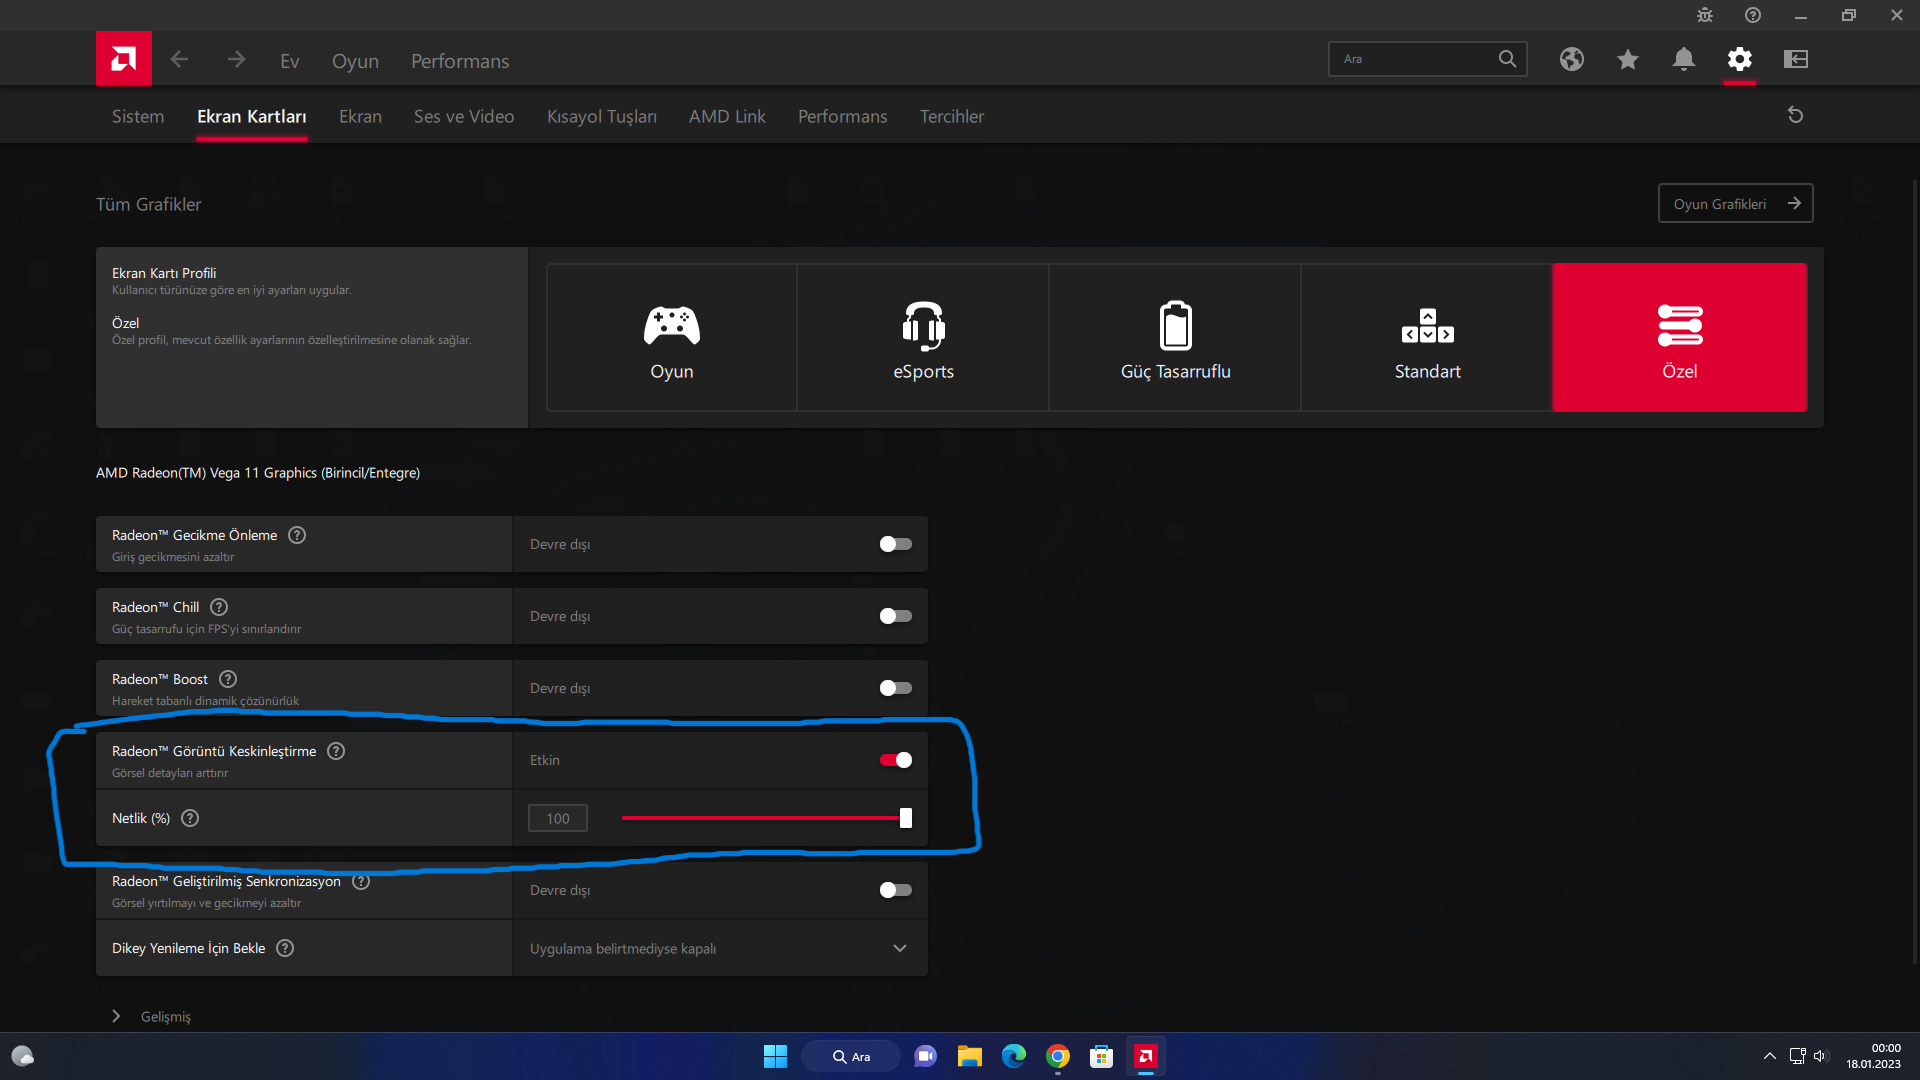Switch to Tercihler tab
The height and width of the screenshot is (1080, 1920).
pos(952,116)
